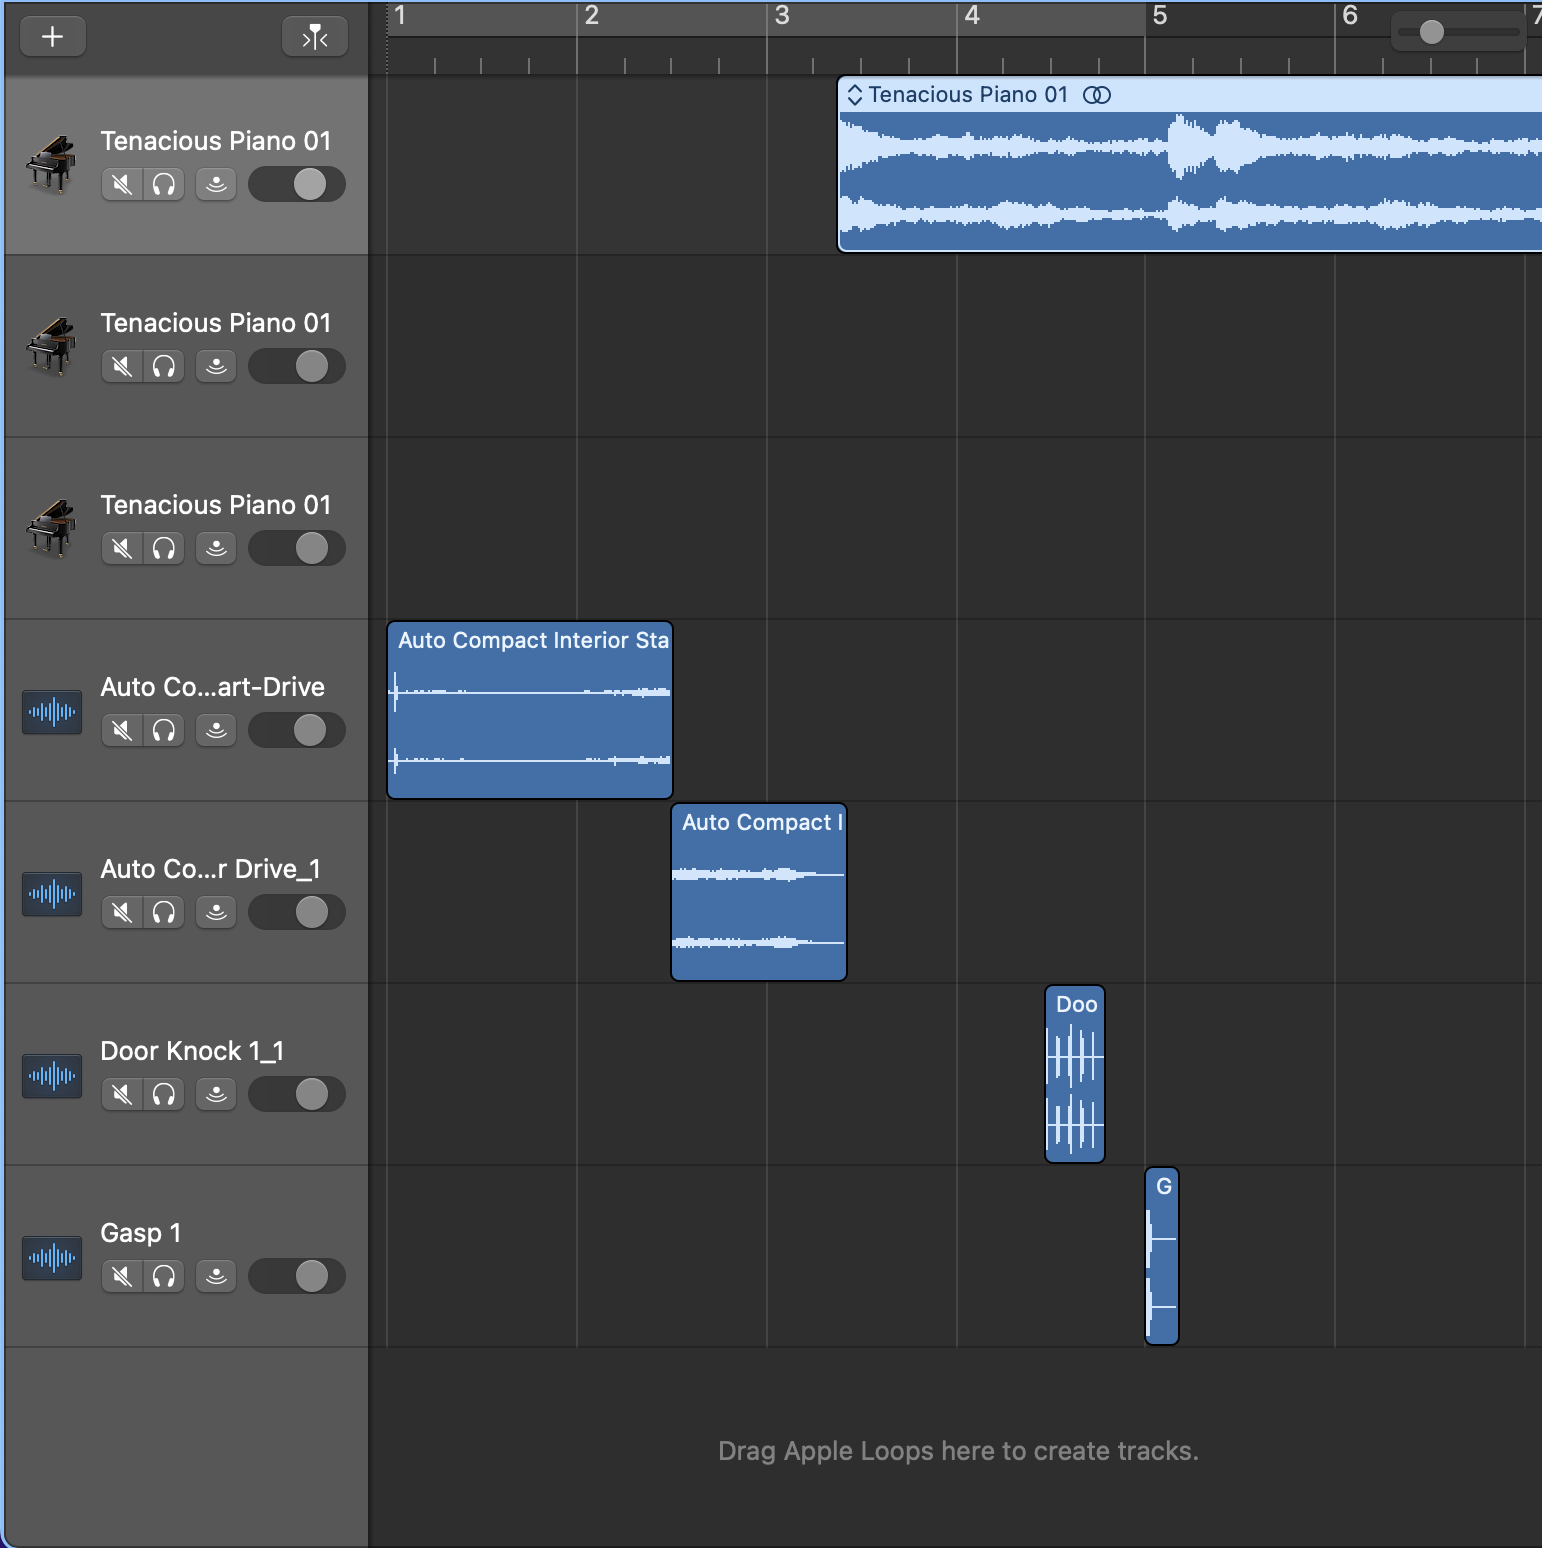Screen dimensions: 1542x1548
Task: Mute the Auto Co...art-Drive track
Action: [x=122, y=731]
